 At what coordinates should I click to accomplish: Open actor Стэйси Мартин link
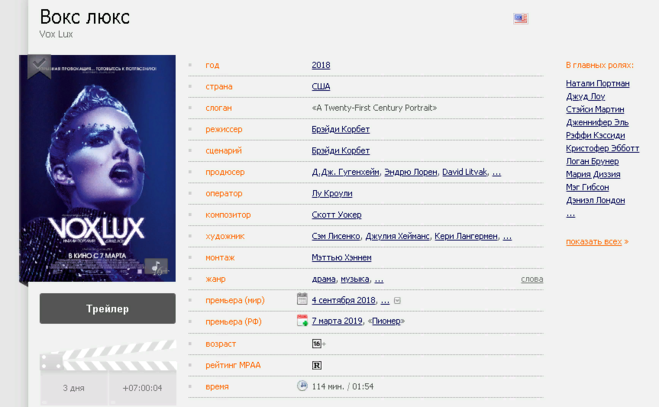[595, 110]
